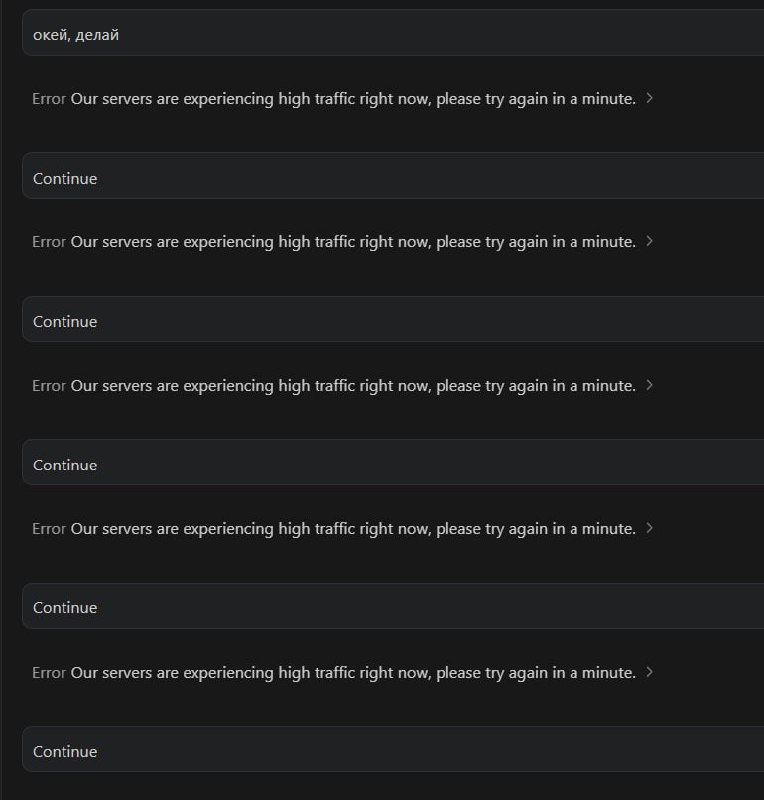Click the second error's high traffic text
The width and height of the screenshot is (764, 800).
coord(353,241)
